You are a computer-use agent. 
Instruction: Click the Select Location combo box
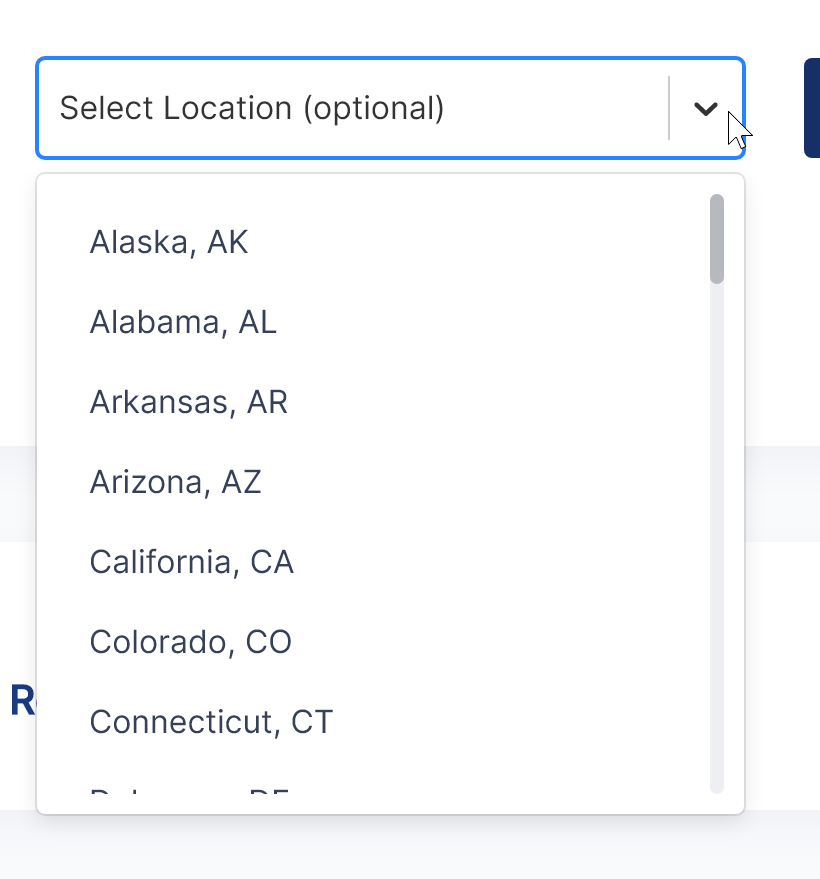tap(350, 108)
